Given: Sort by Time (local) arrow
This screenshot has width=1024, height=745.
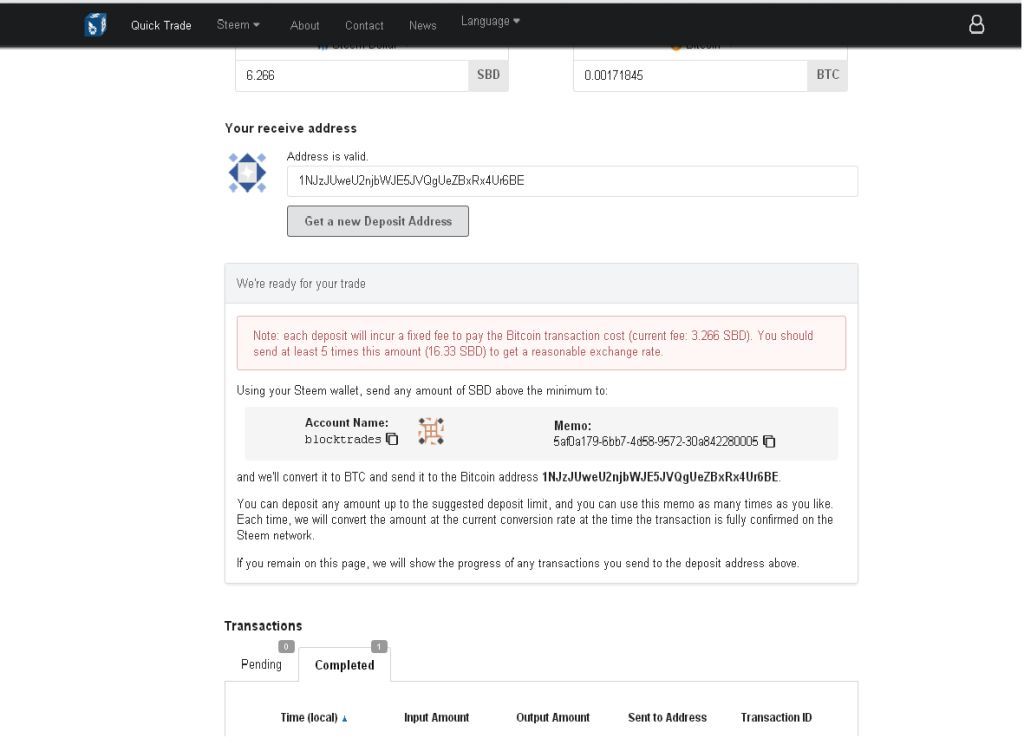Looking at the screenshot, I should coord(344,719).
